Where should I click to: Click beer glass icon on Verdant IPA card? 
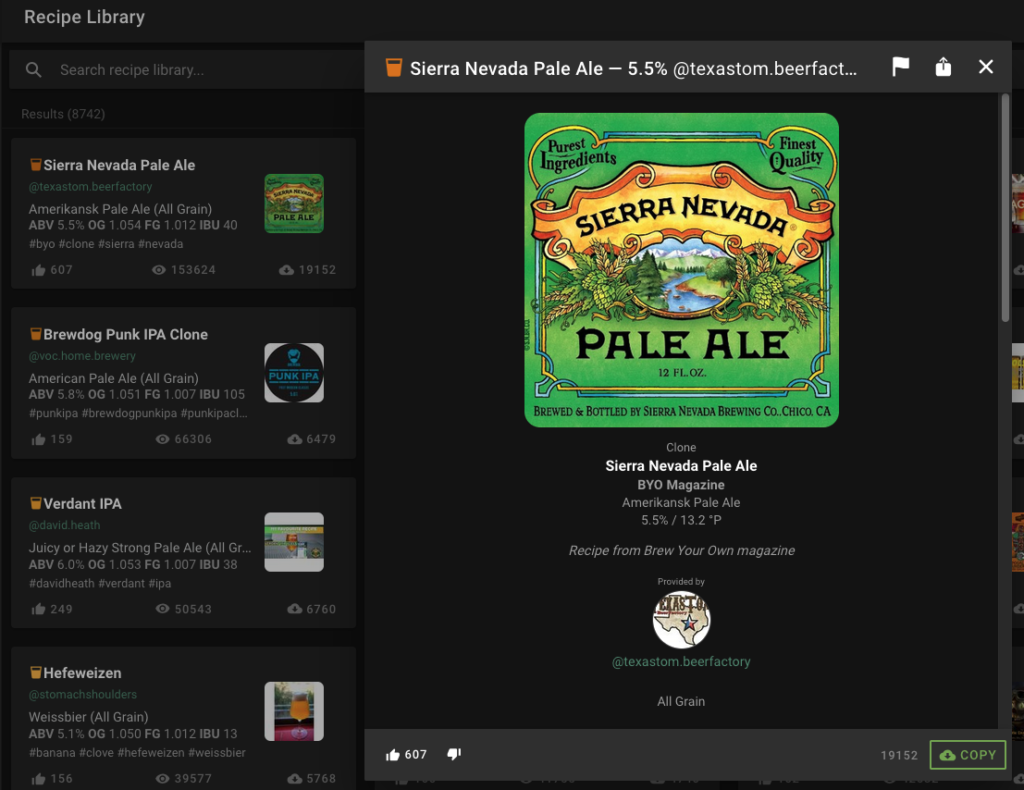coord(36,503)
